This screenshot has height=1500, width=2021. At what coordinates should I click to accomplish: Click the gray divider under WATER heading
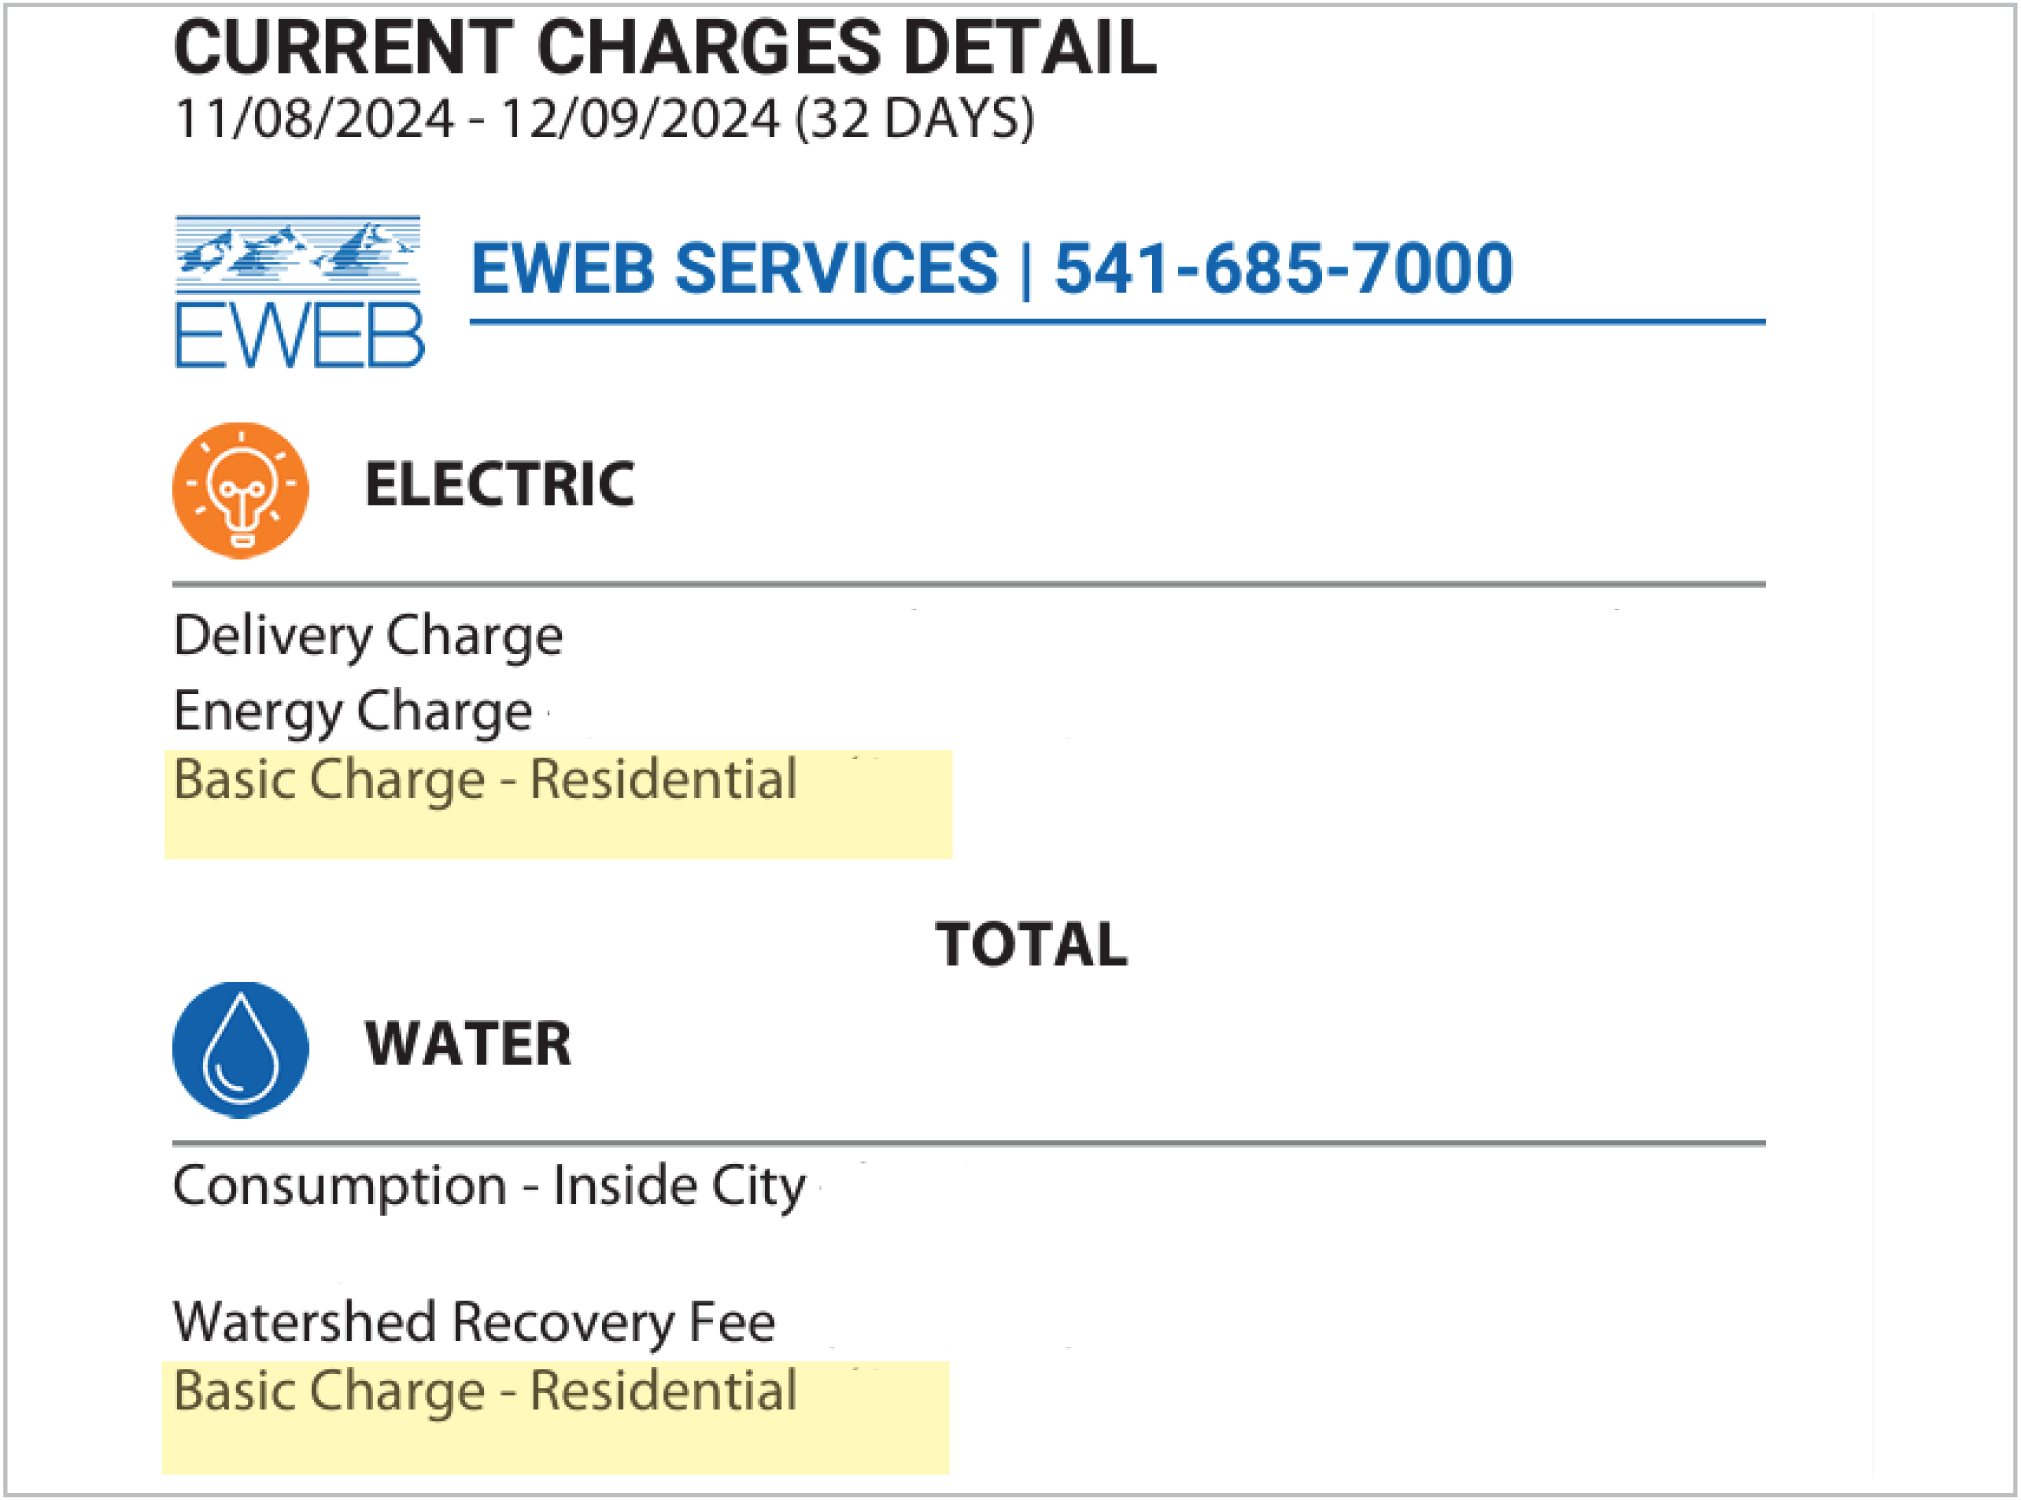pos(968,1142)
